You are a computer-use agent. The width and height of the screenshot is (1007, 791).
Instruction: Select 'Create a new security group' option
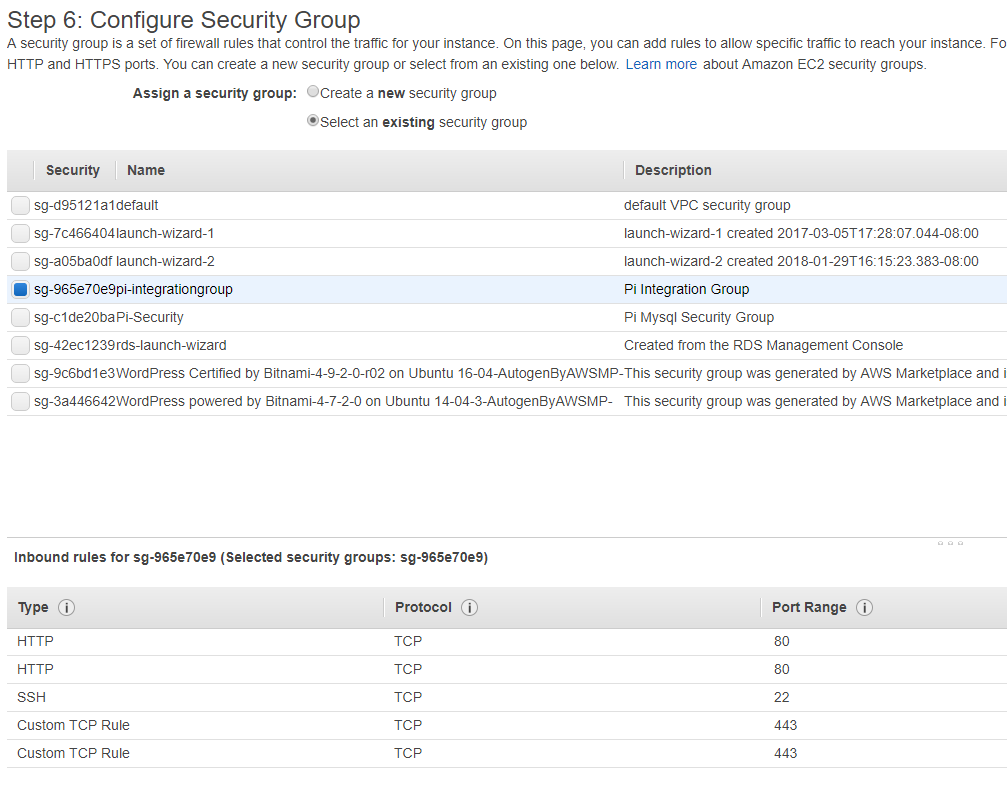pyautogui.click(x=314, y=92)
